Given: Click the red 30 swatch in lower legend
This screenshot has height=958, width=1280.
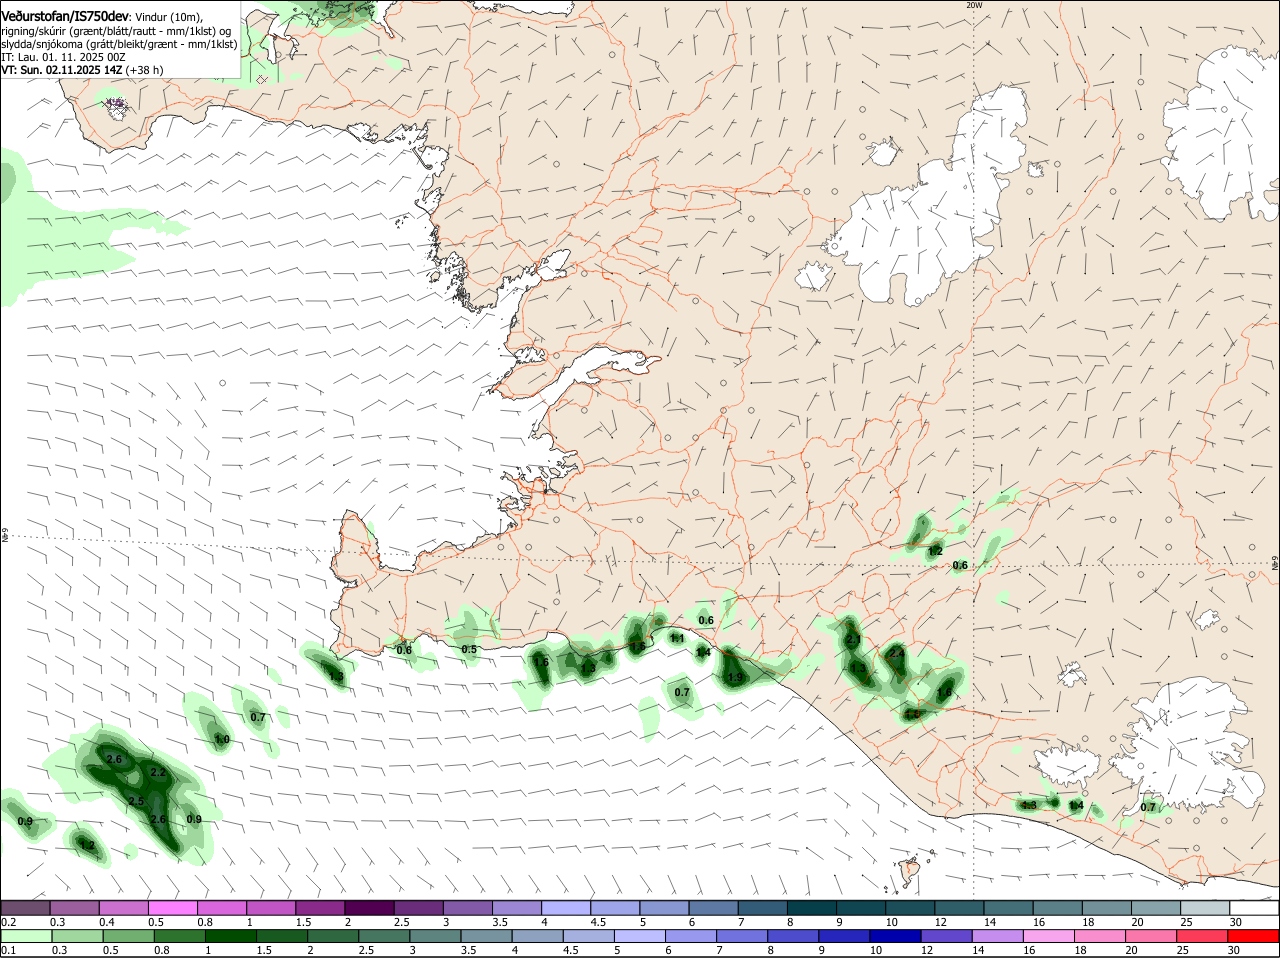Looking at the screenshot, I should click(x=1254, y=936).
